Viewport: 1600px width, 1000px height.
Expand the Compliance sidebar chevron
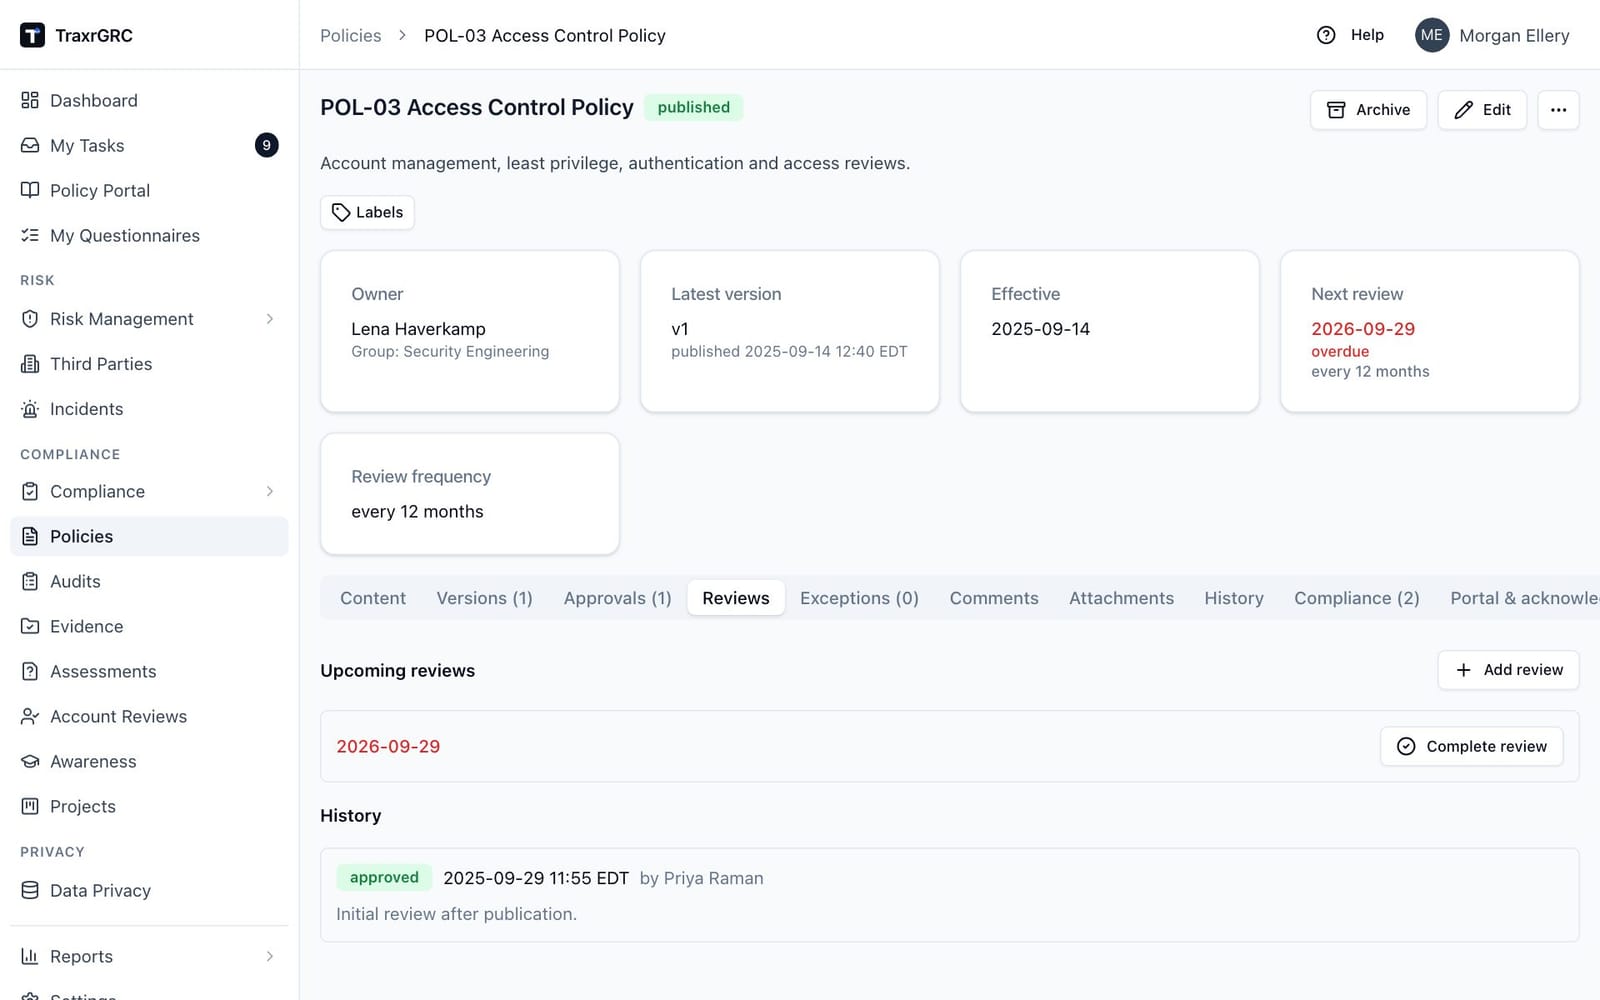[270, 491]
